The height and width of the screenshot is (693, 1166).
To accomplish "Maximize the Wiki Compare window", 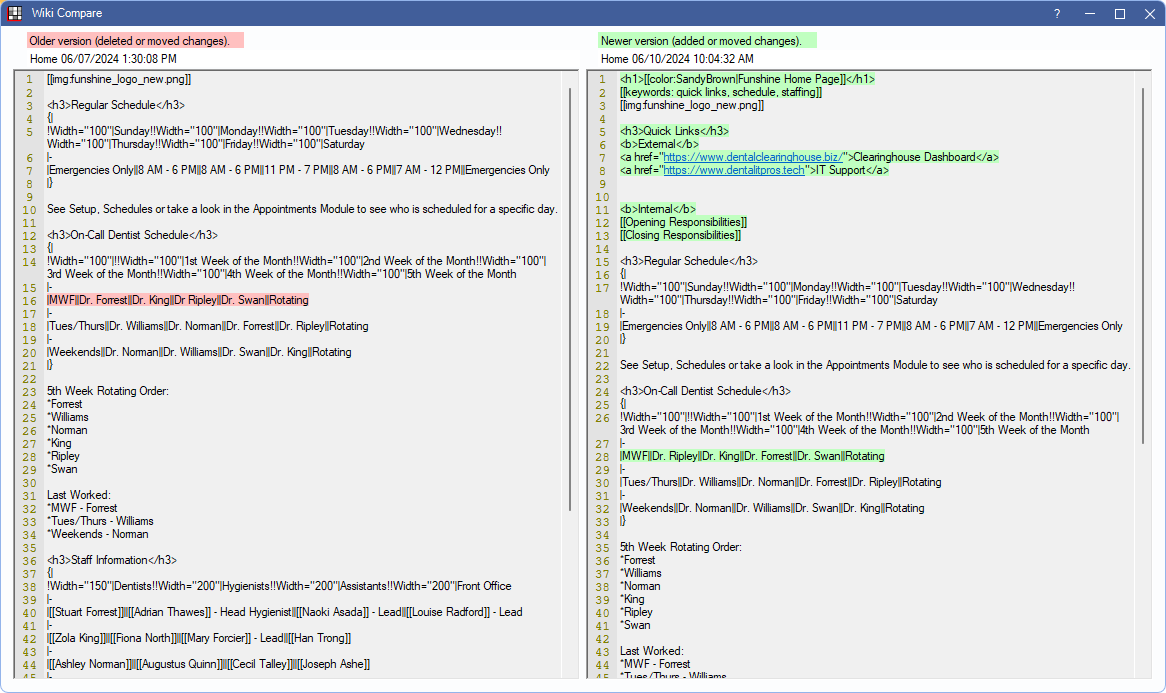I will coord(1120,13).
